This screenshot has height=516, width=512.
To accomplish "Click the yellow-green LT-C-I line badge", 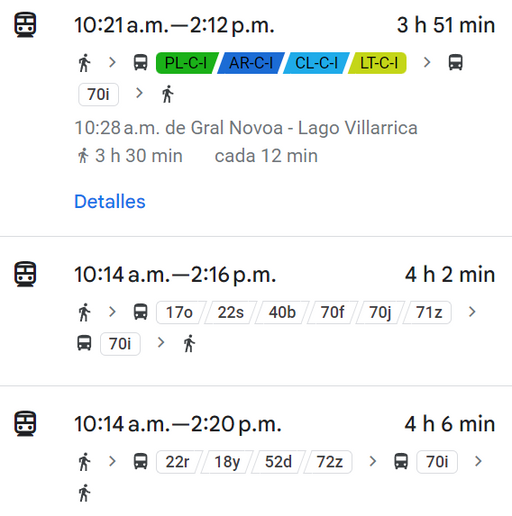I will pos(378,63).
